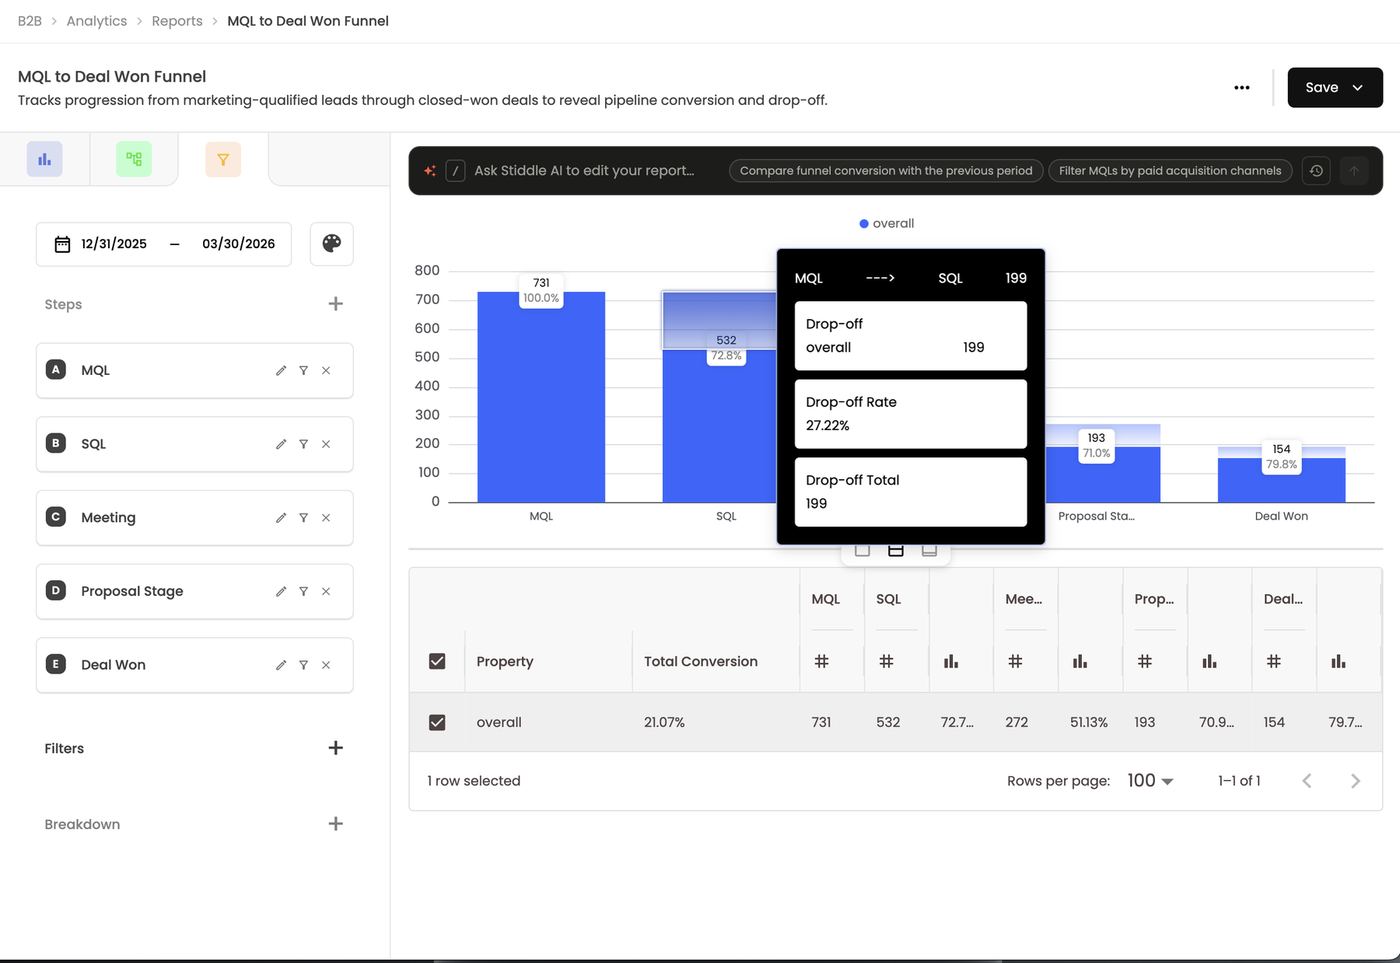Click the start date 12/31/2025
This screenshot has width=1400, height=963.
114,244
